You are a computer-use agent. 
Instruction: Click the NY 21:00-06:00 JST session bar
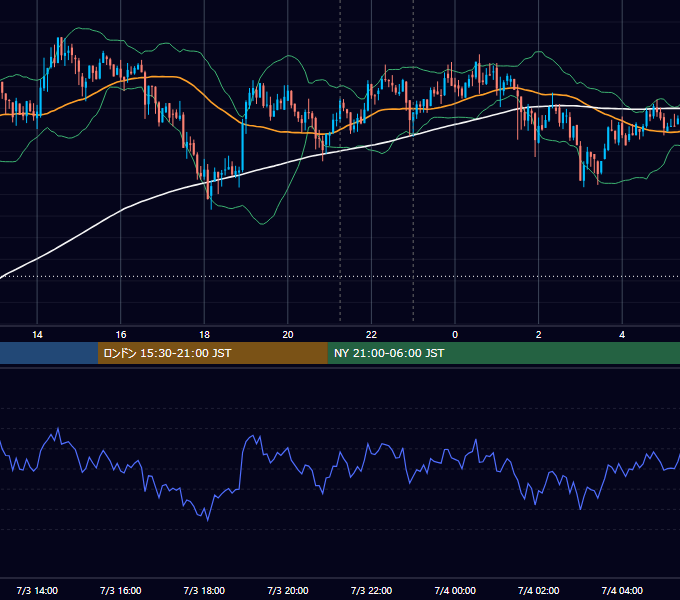tap(503, 353)
